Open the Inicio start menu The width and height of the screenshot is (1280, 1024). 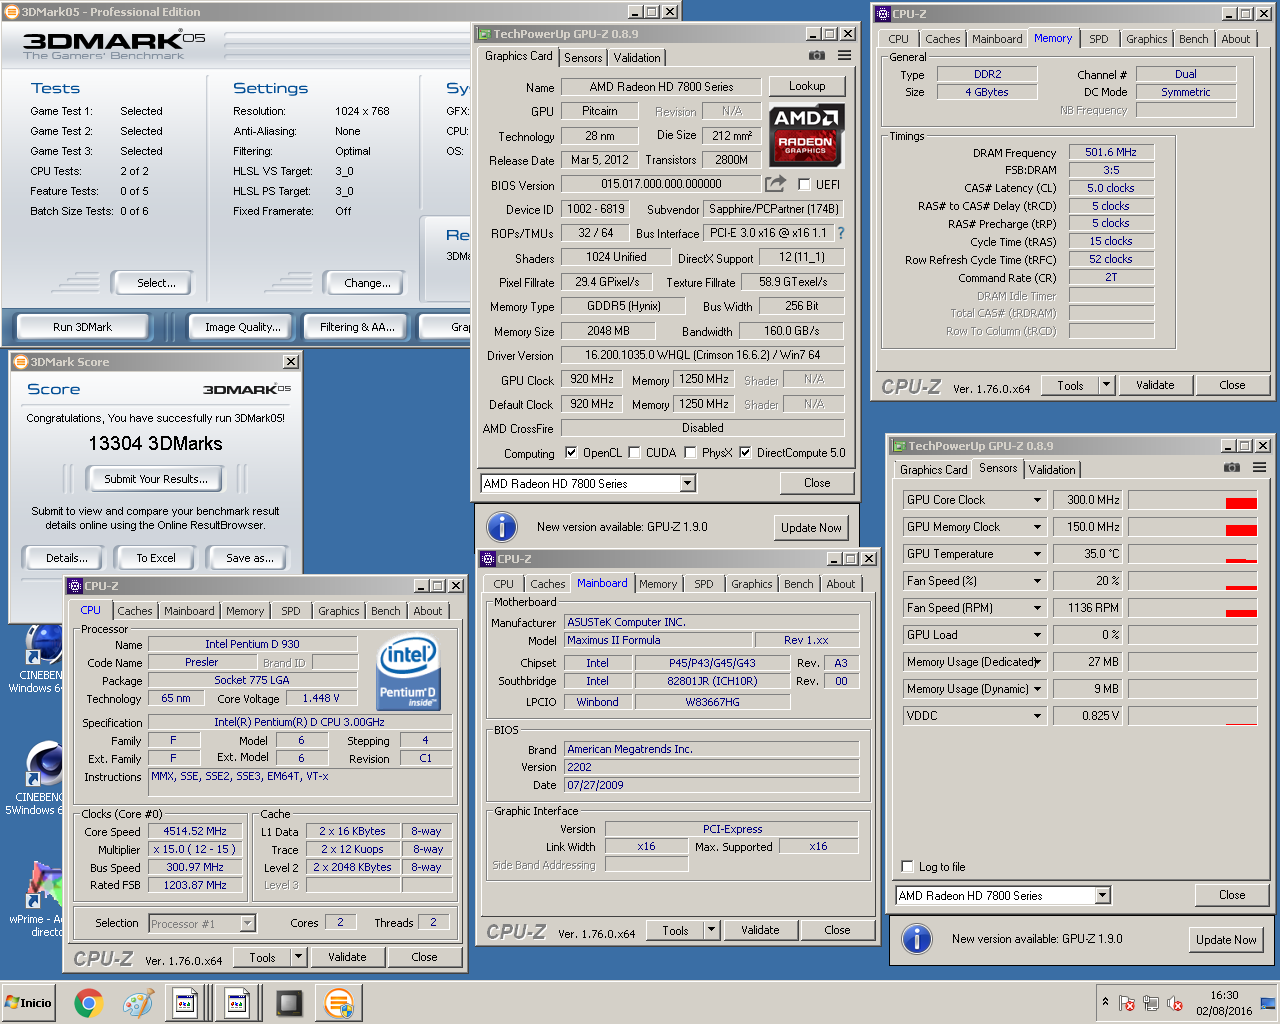(28, 1002)
